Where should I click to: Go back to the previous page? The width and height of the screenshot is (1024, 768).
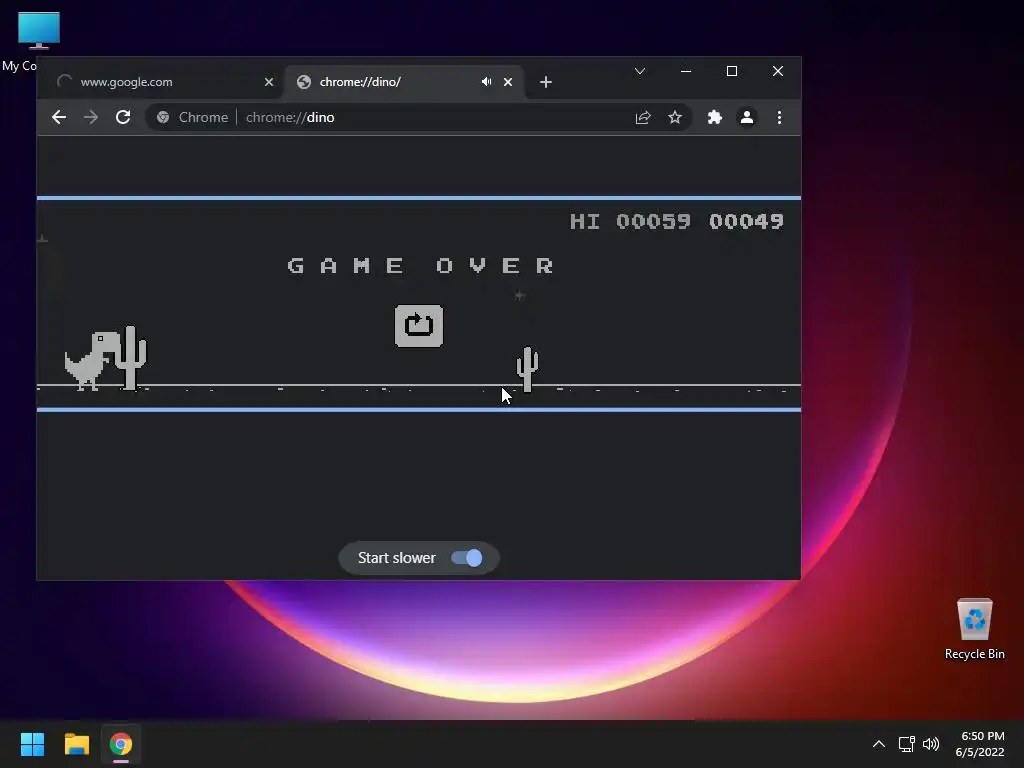[x=59, y=117]
